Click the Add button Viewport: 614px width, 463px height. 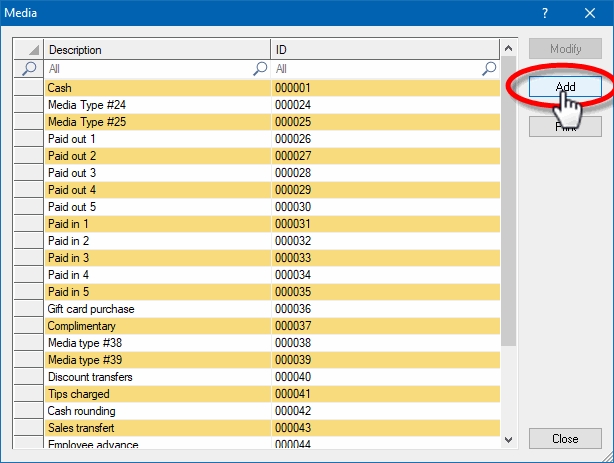565,87
